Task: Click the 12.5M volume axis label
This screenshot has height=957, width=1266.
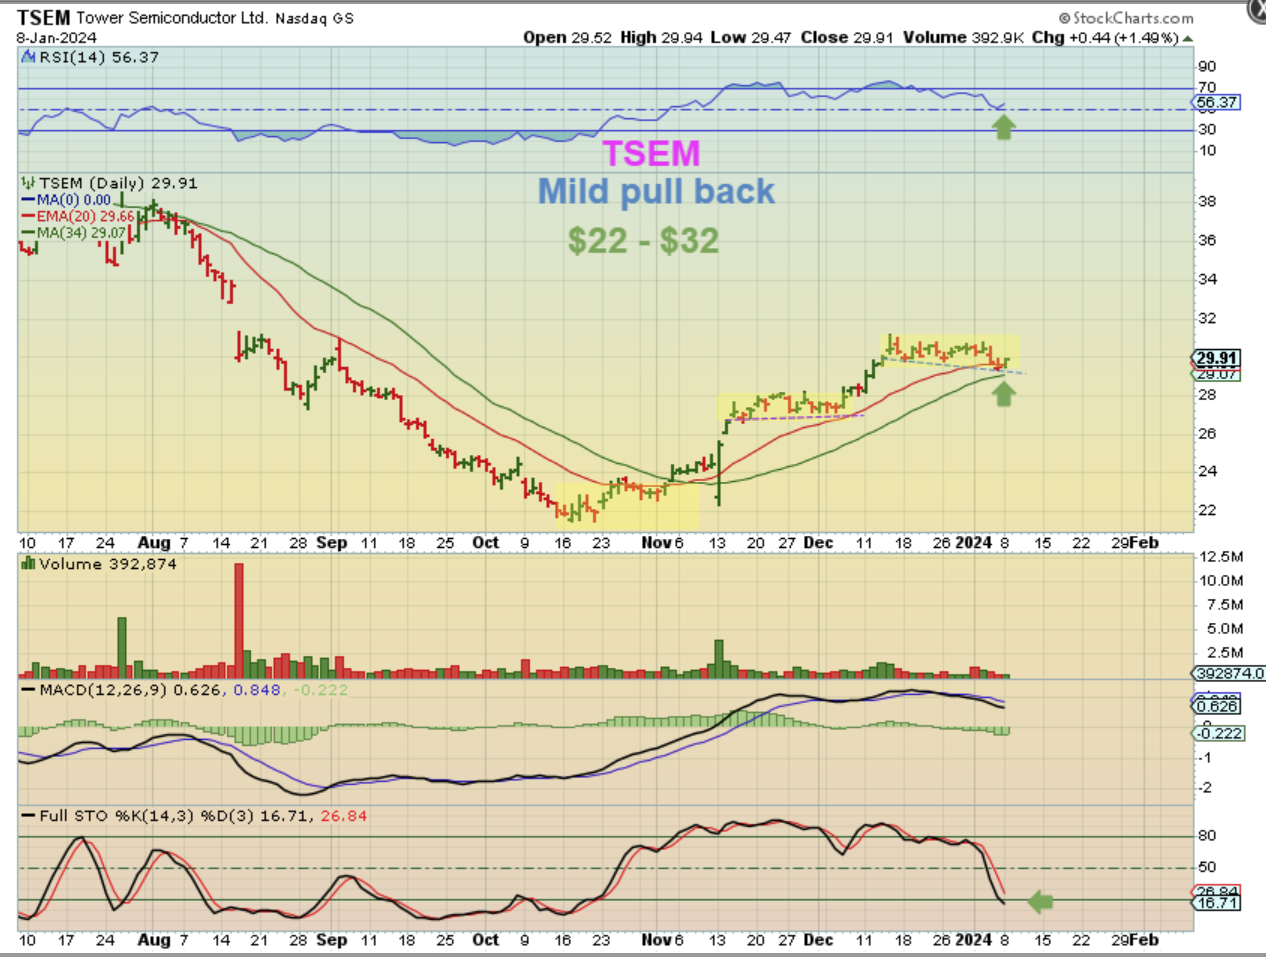Action: click(1221, 556)
